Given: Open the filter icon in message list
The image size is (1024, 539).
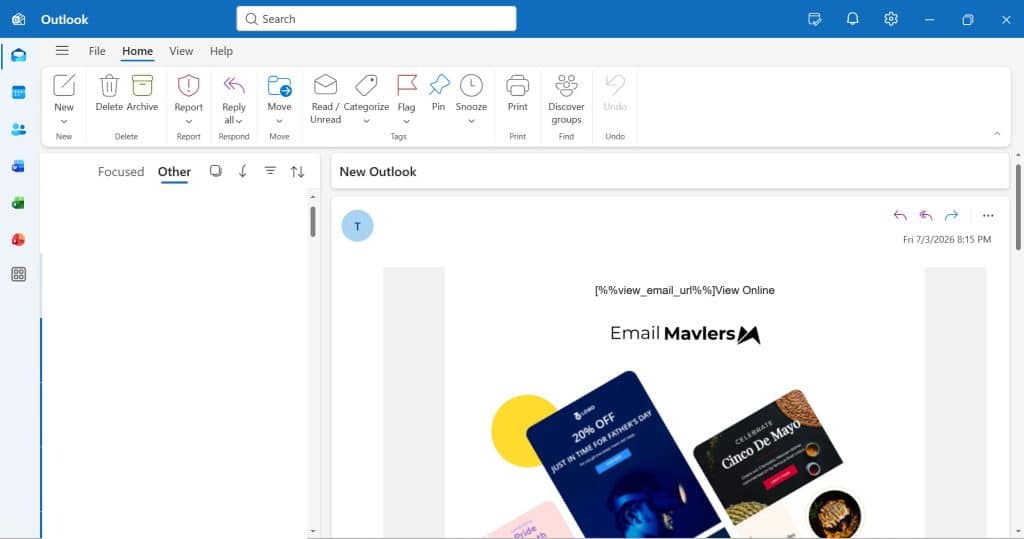Looking at the screenshot, I should [270, 171].
